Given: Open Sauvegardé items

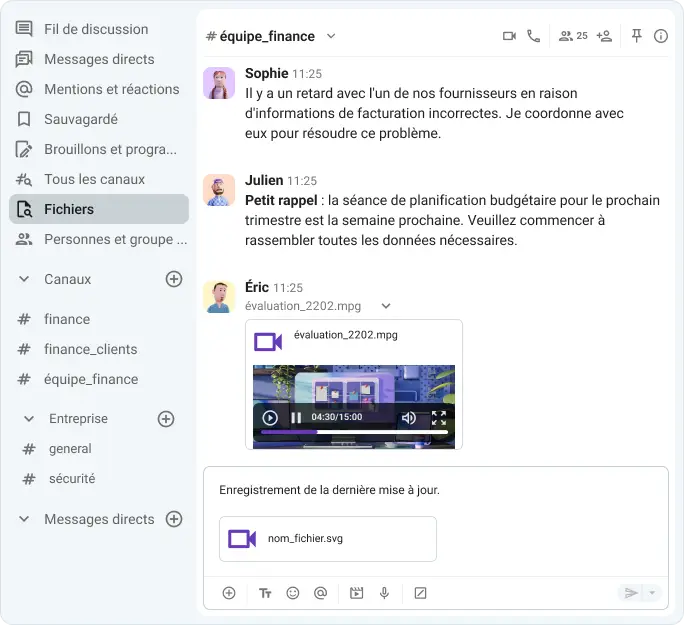Looking at the screenshot, I should point(99,119).
